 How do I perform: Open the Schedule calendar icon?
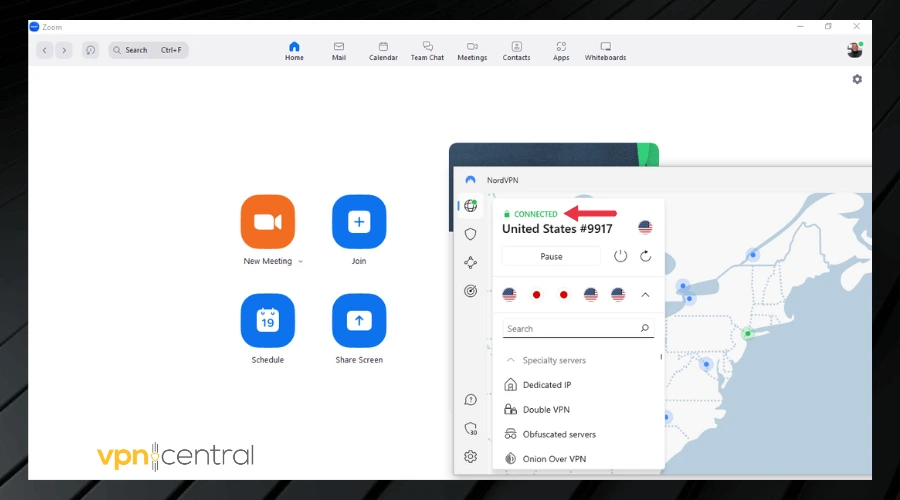coord(267,320)
